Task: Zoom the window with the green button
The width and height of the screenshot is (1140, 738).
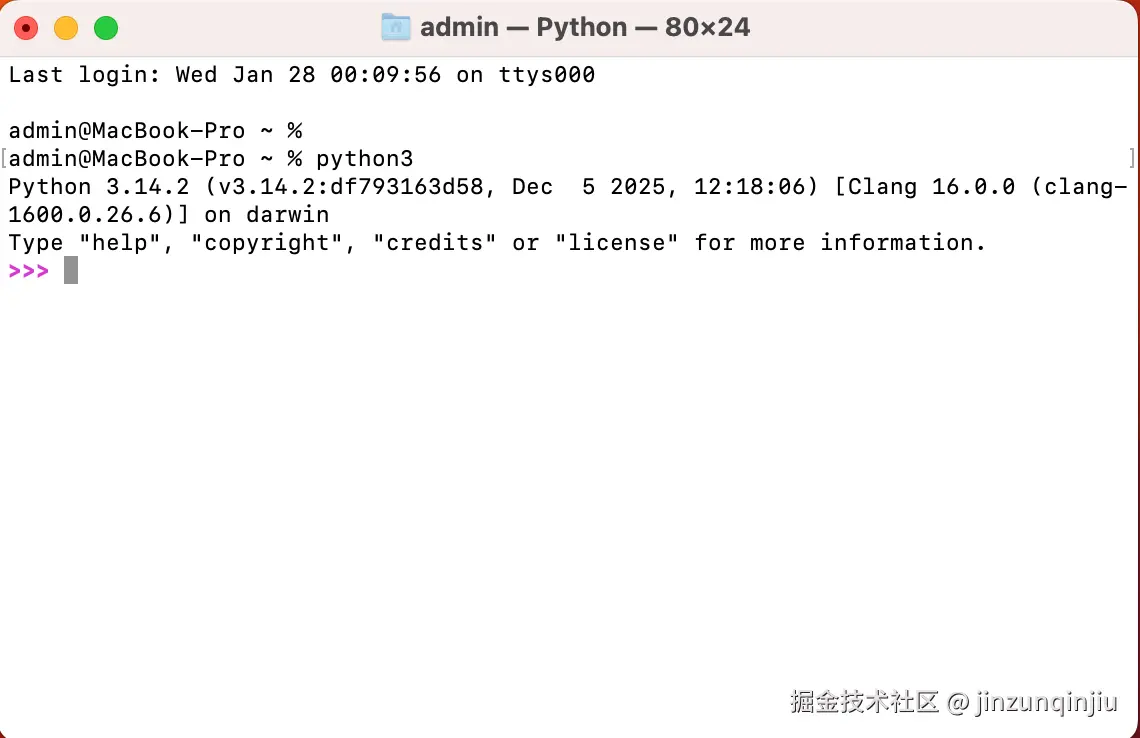Action: point(106,28)
